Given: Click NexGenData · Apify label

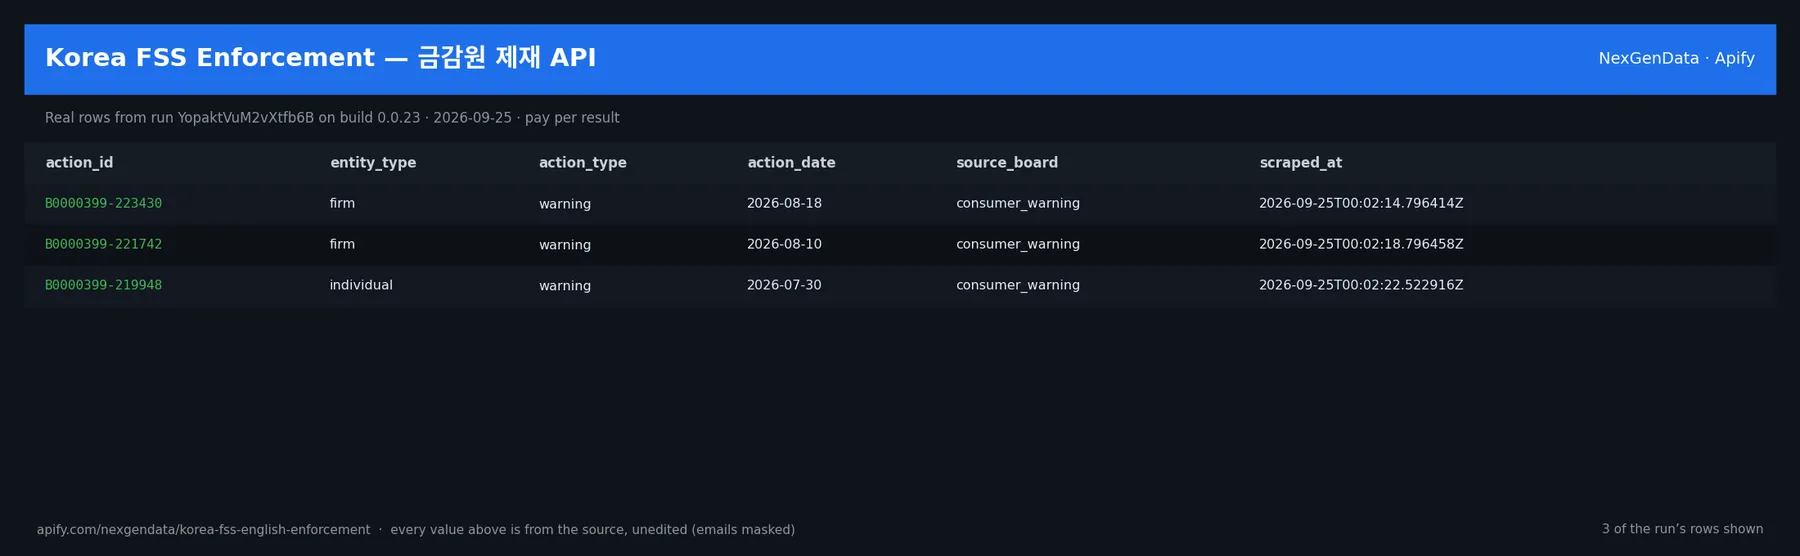Looking at the screenshot, I should [1676, 58].
